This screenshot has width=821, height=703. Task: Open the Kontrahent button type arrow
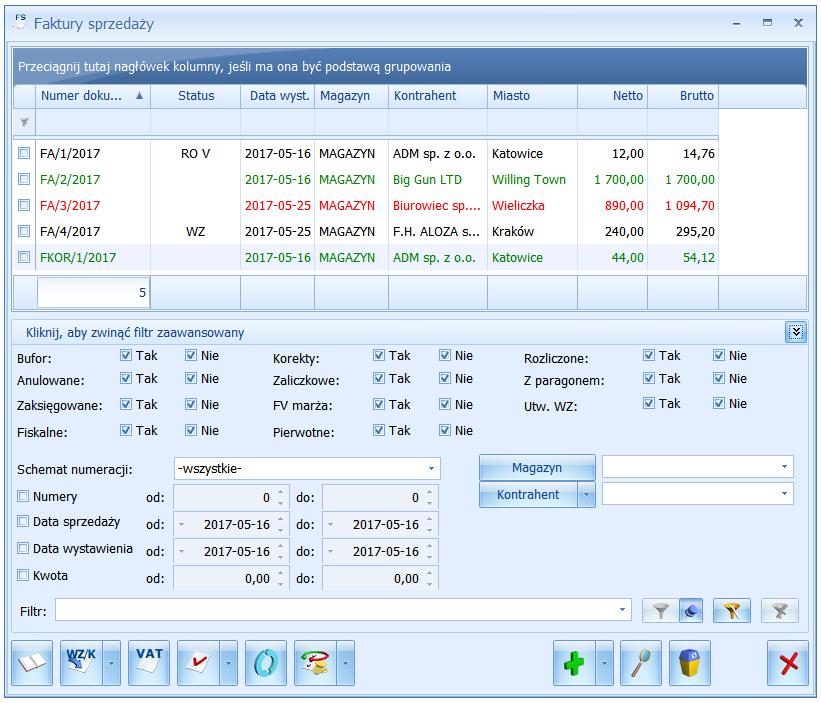pos(586,495)
